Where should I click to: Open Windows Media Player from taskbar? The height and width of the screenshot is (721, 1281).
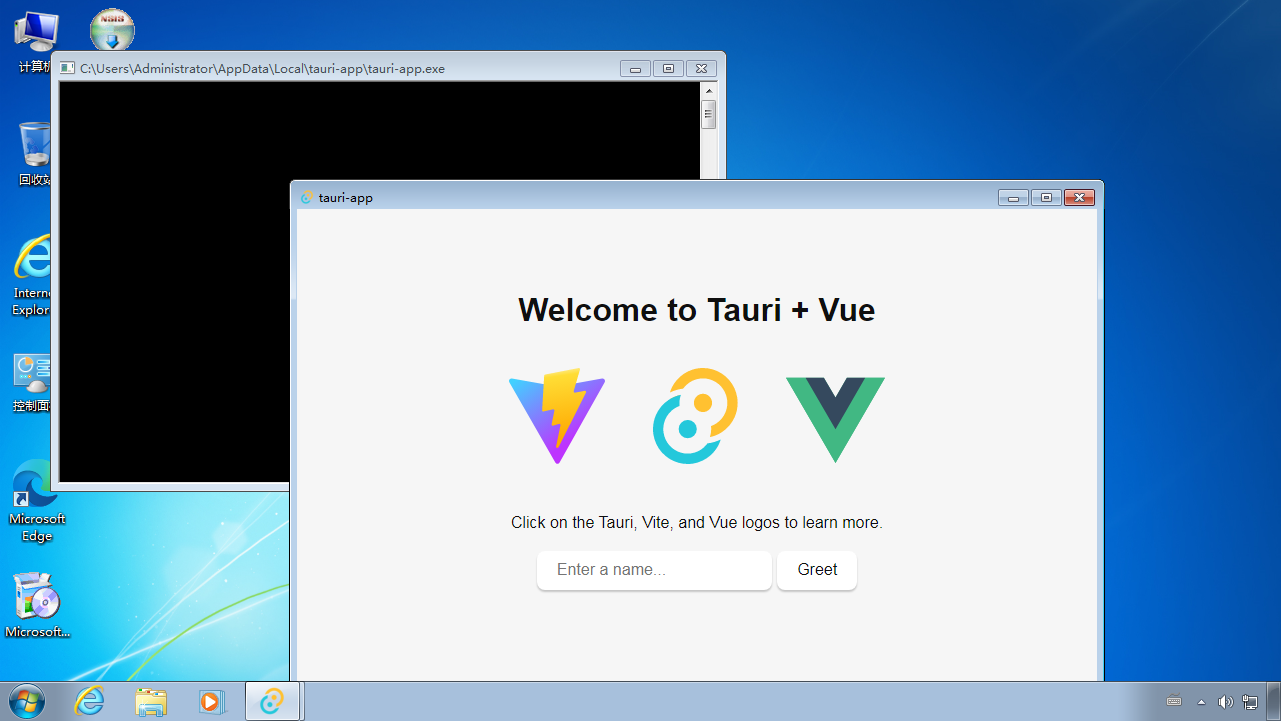point(211,702)
